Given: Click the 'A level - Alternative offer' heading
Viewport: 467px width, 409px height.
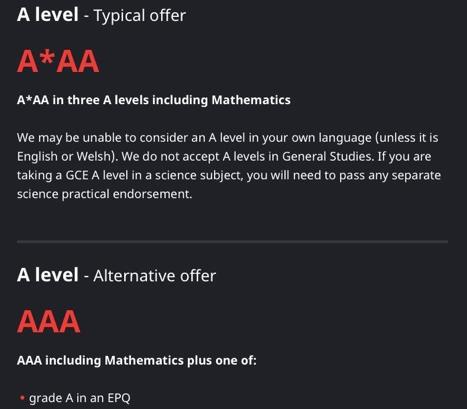Looking at the screenshot, I should point(116,275).
